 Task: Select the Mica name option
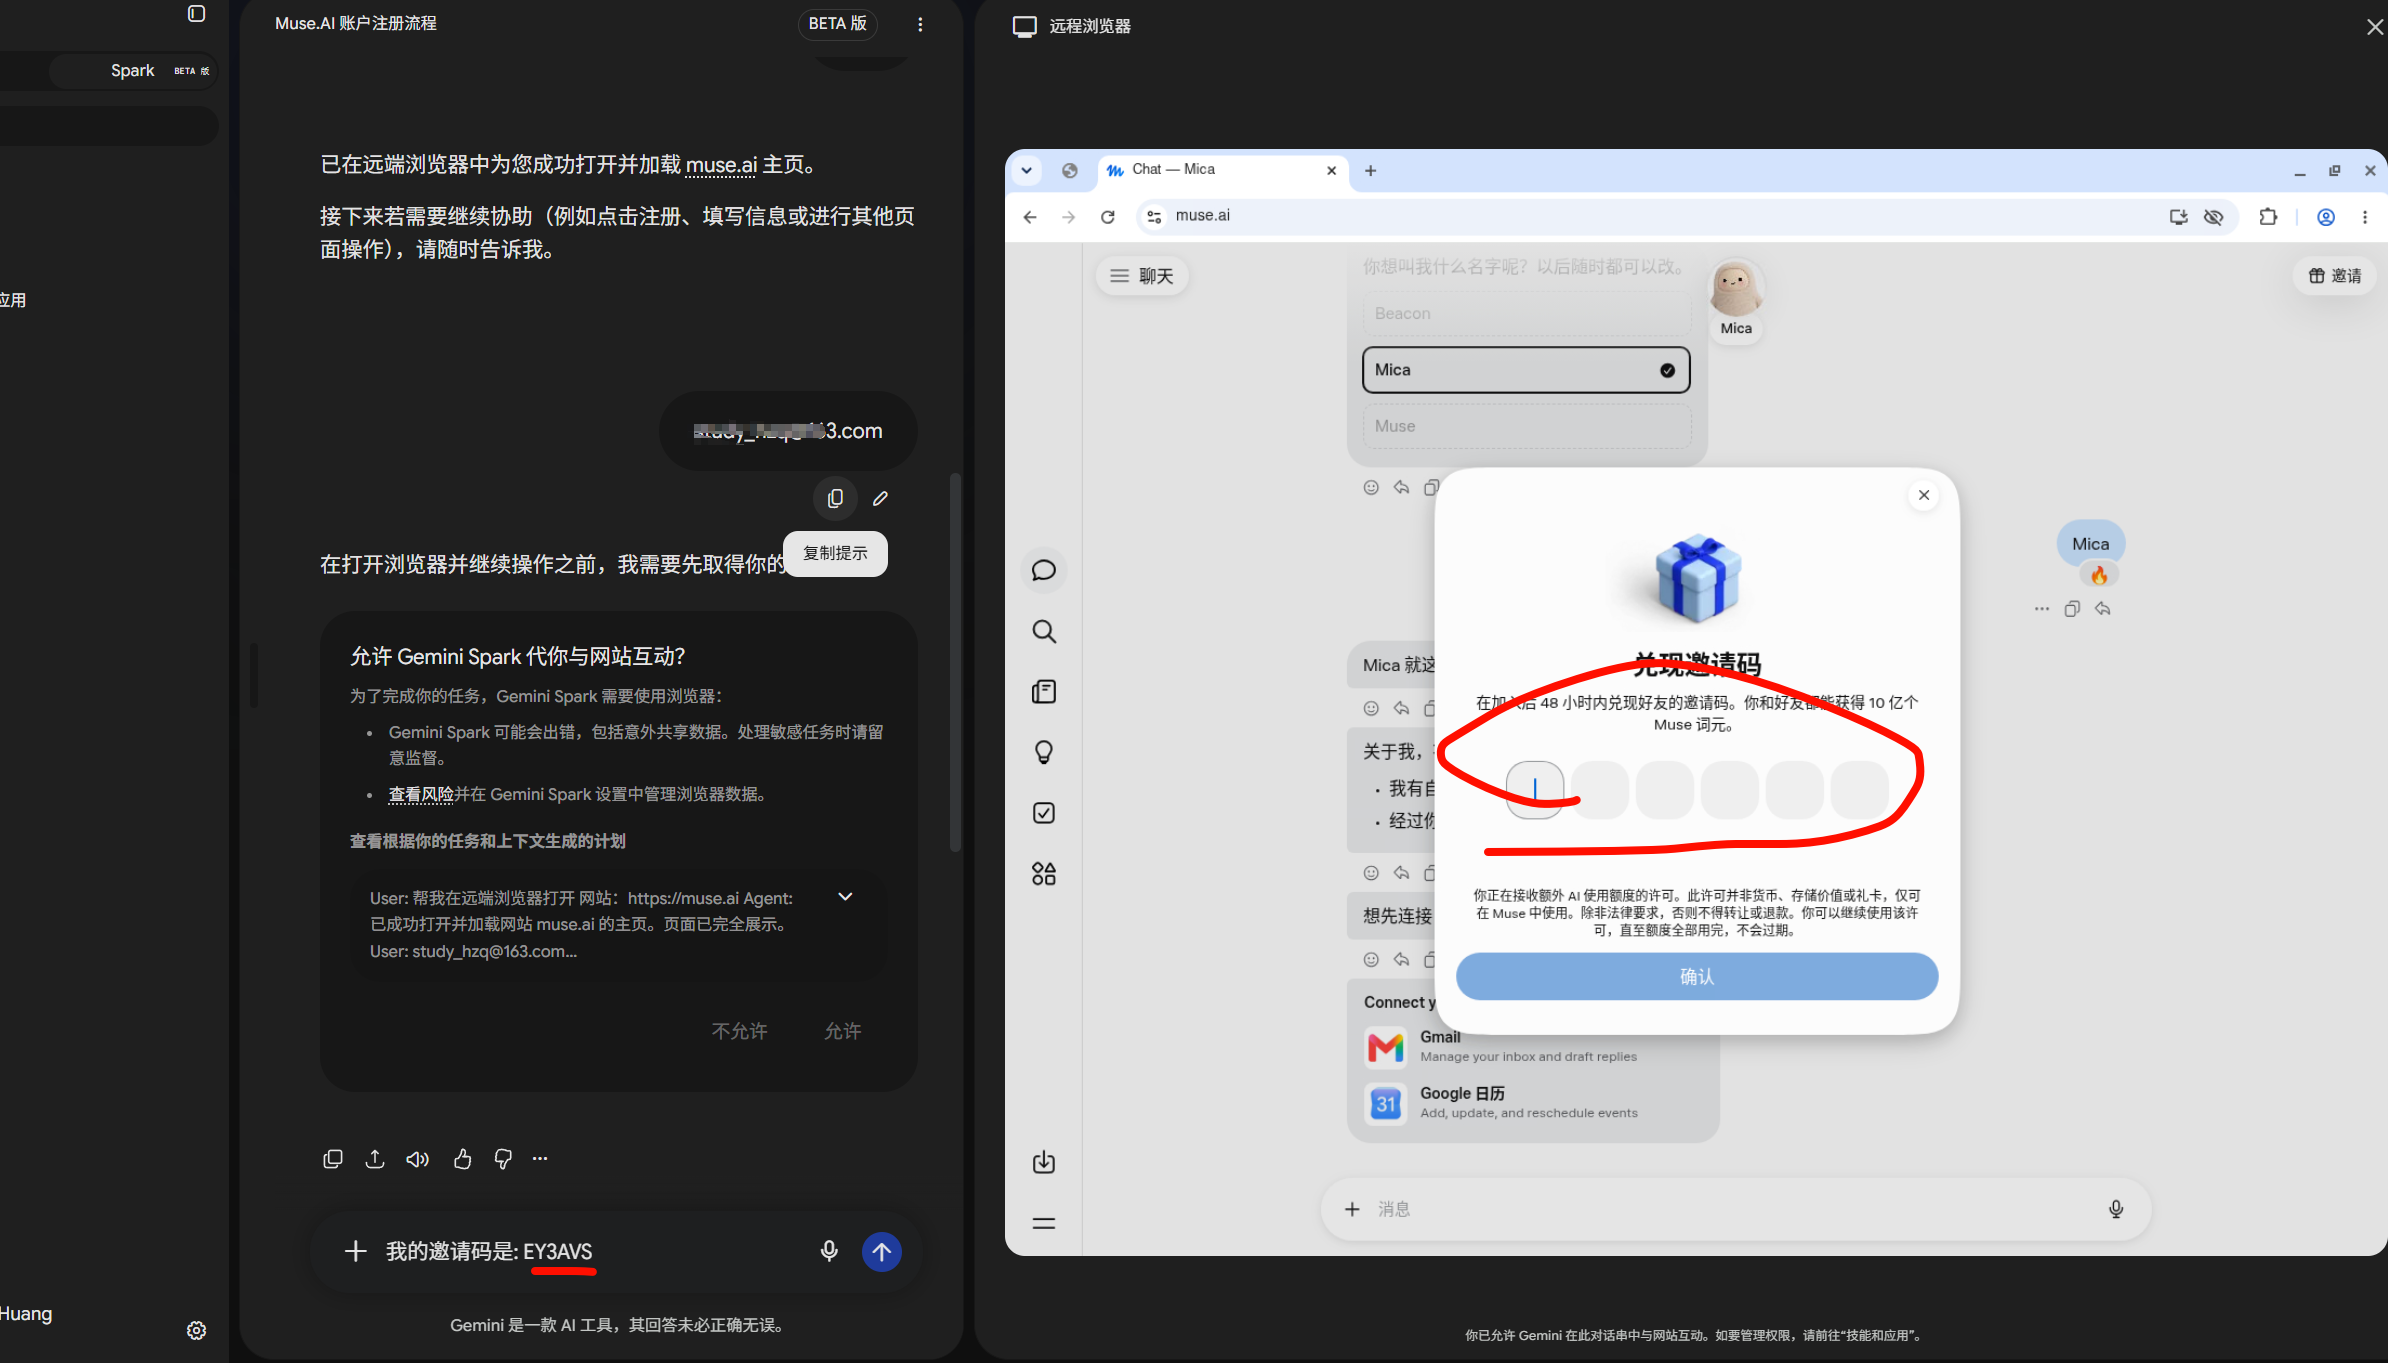(x=1526, y=370)
